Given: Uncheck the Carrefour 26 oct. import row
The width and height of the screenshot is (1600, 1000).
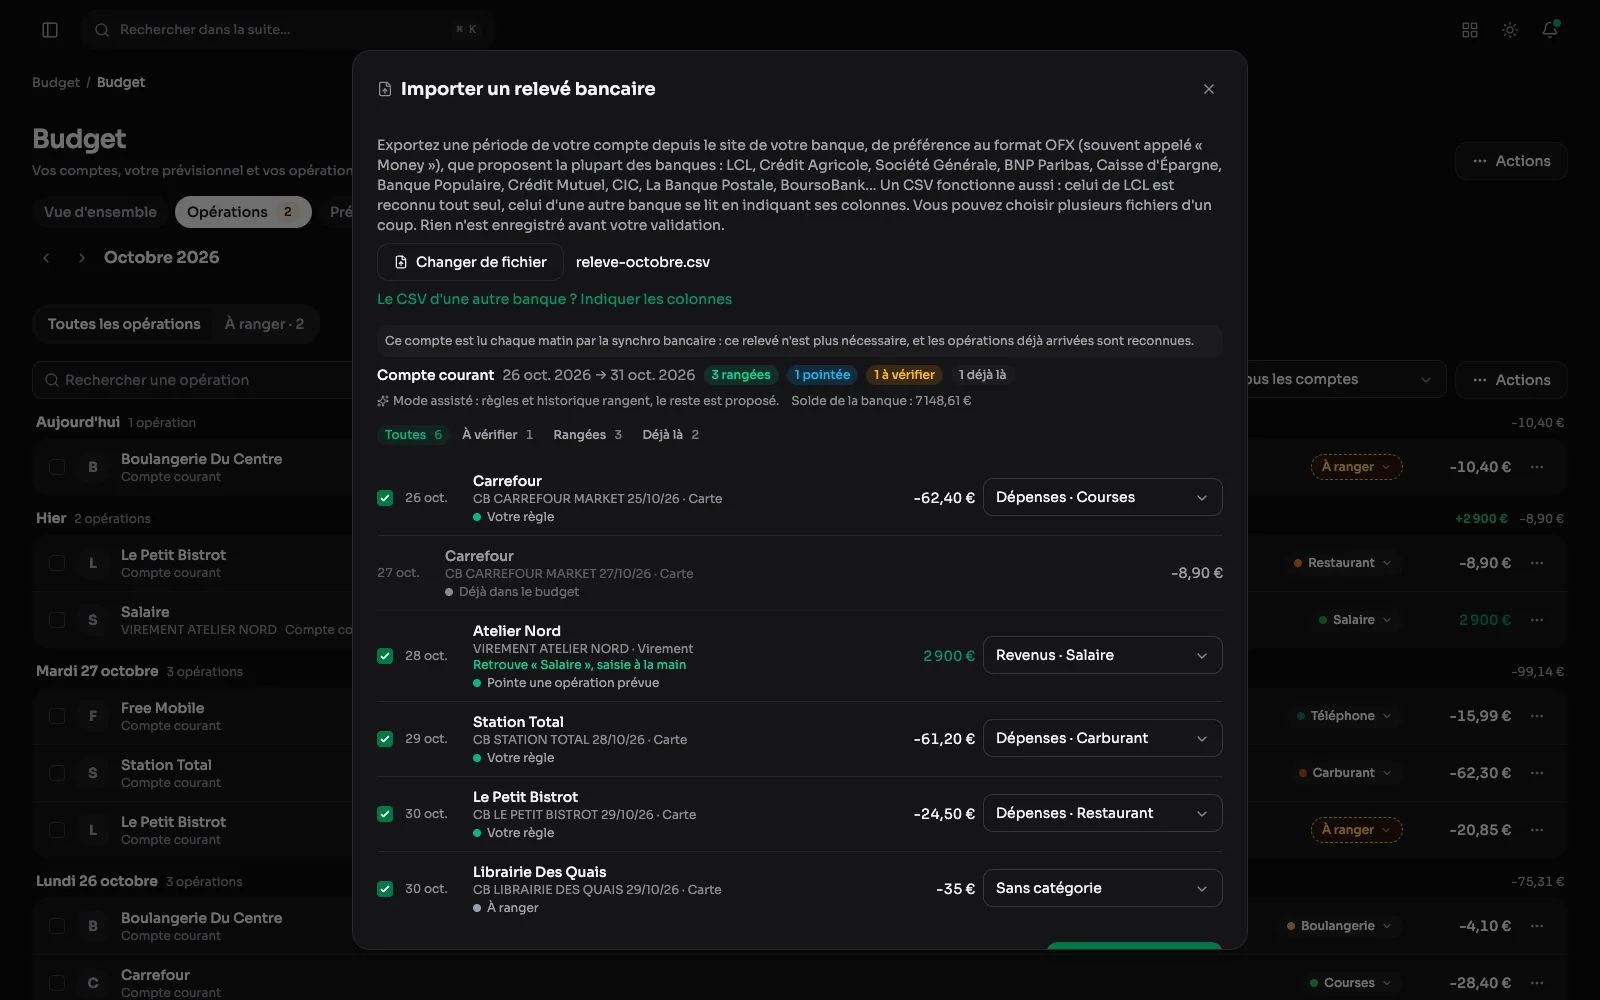Looking at the screenshot, I should click(385, 498).
